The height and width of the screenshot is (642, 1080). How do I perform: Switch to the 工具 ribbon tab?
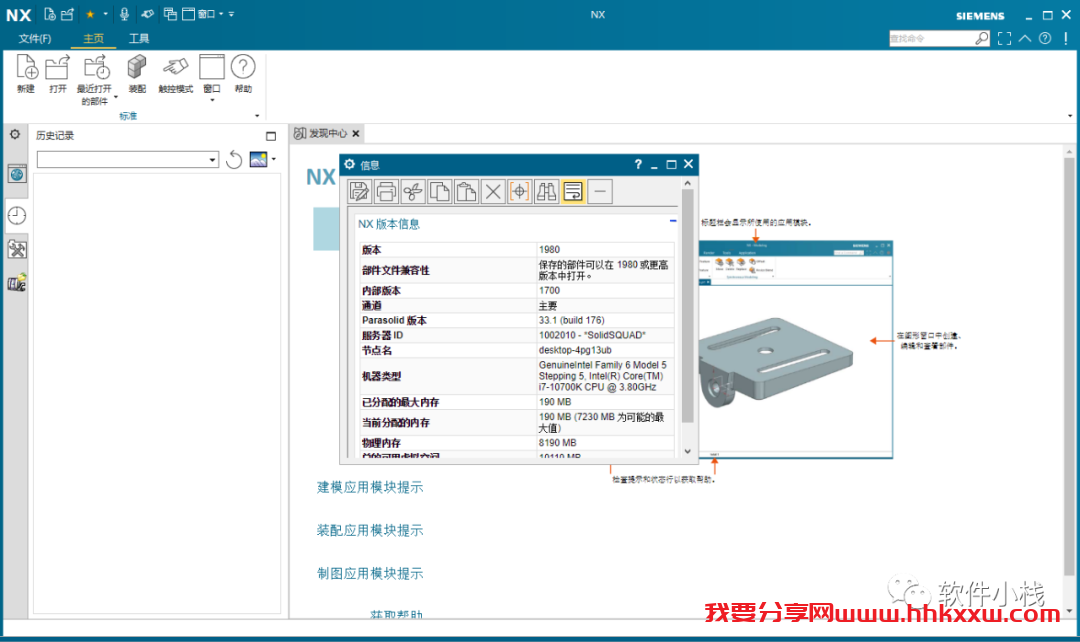pos(139,39)
